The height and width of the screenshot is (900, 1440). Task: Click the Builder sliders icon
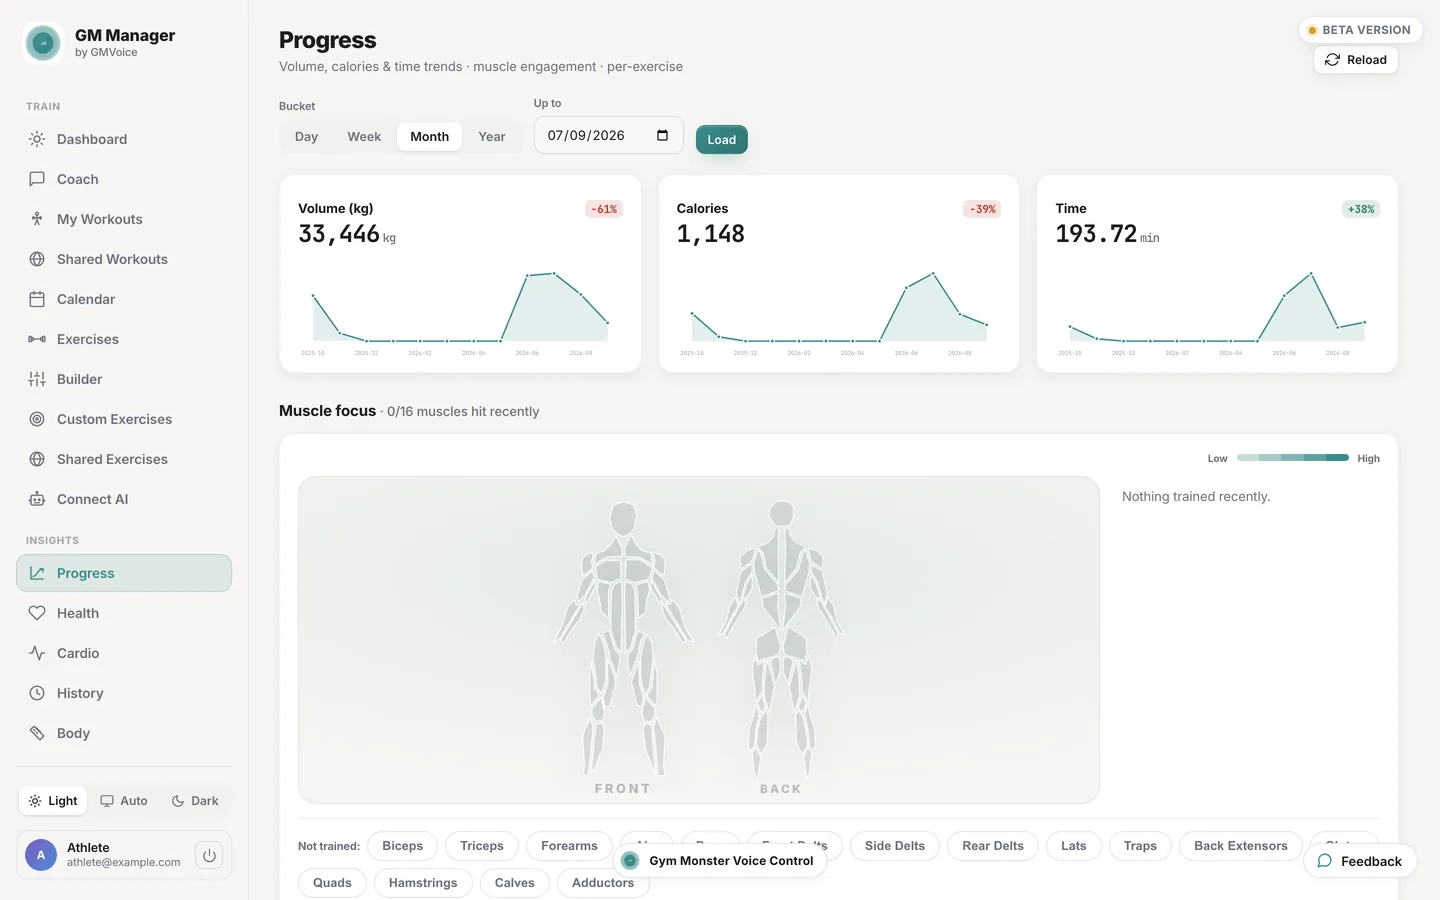click(37, 379)
